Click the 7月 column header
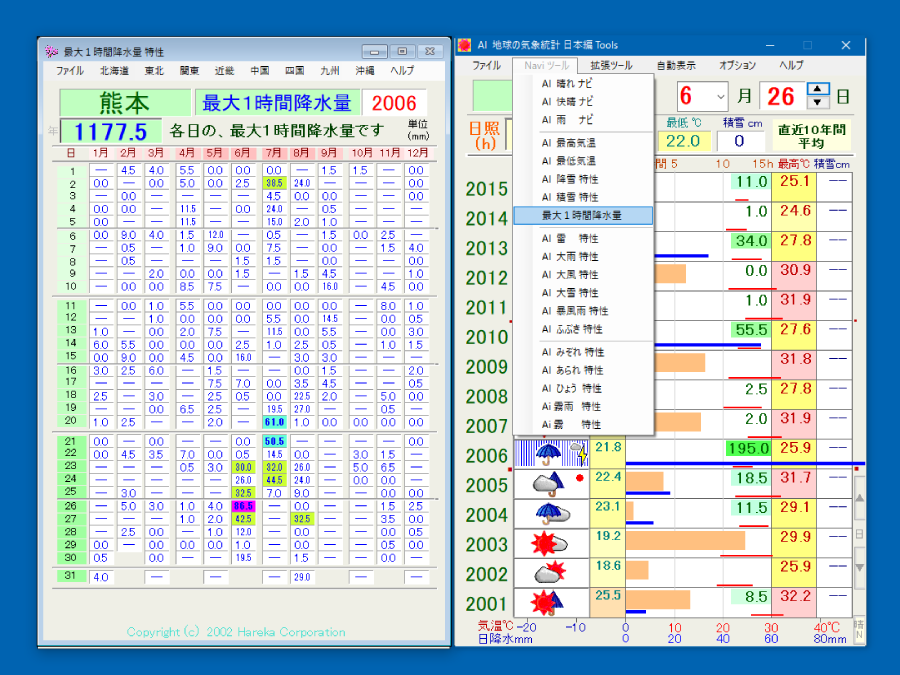 pos(273,153)
